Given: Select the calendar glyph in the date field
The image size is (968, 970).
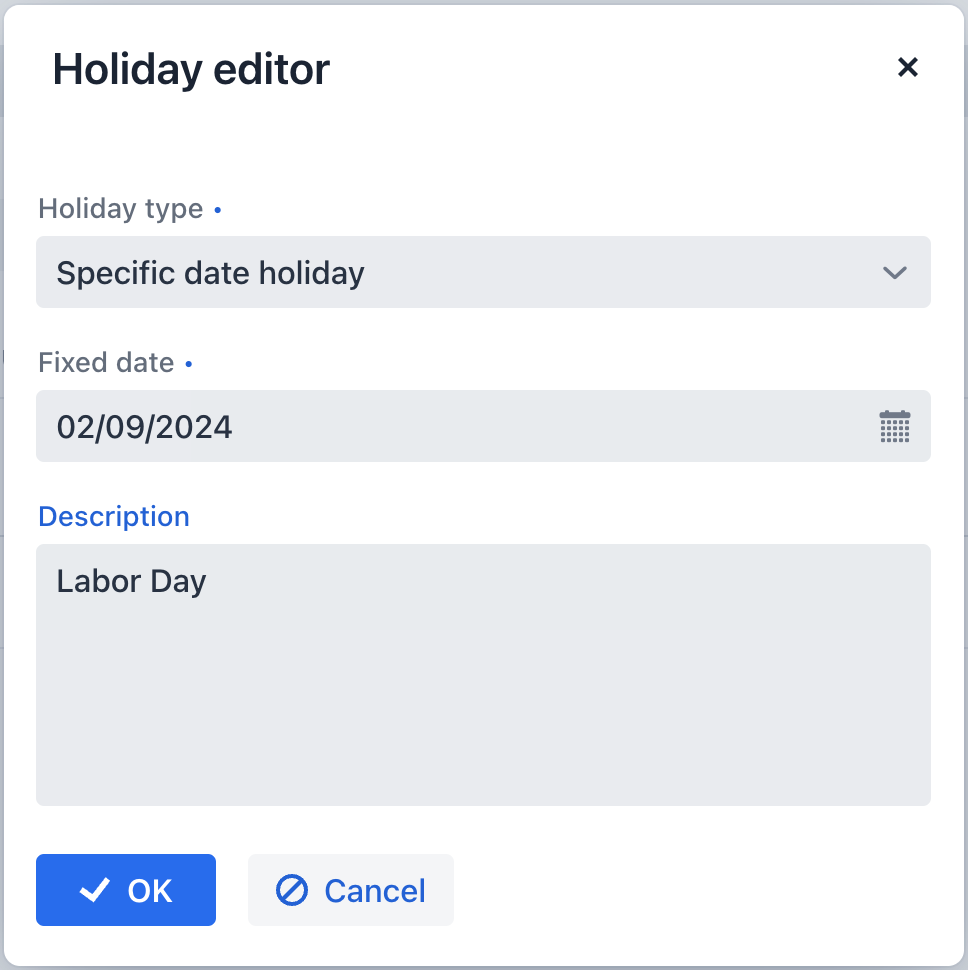Looking at the screenshot, I should click(894, 426).
